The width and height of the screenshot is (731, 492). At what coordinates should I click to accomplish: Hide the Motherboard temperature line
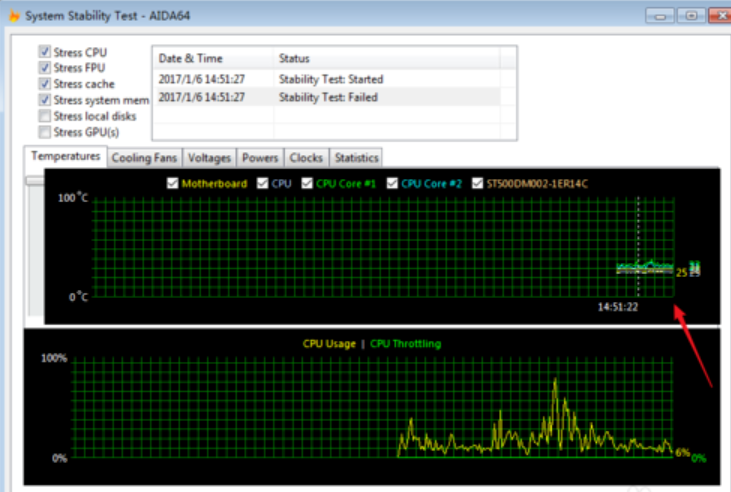173,184
